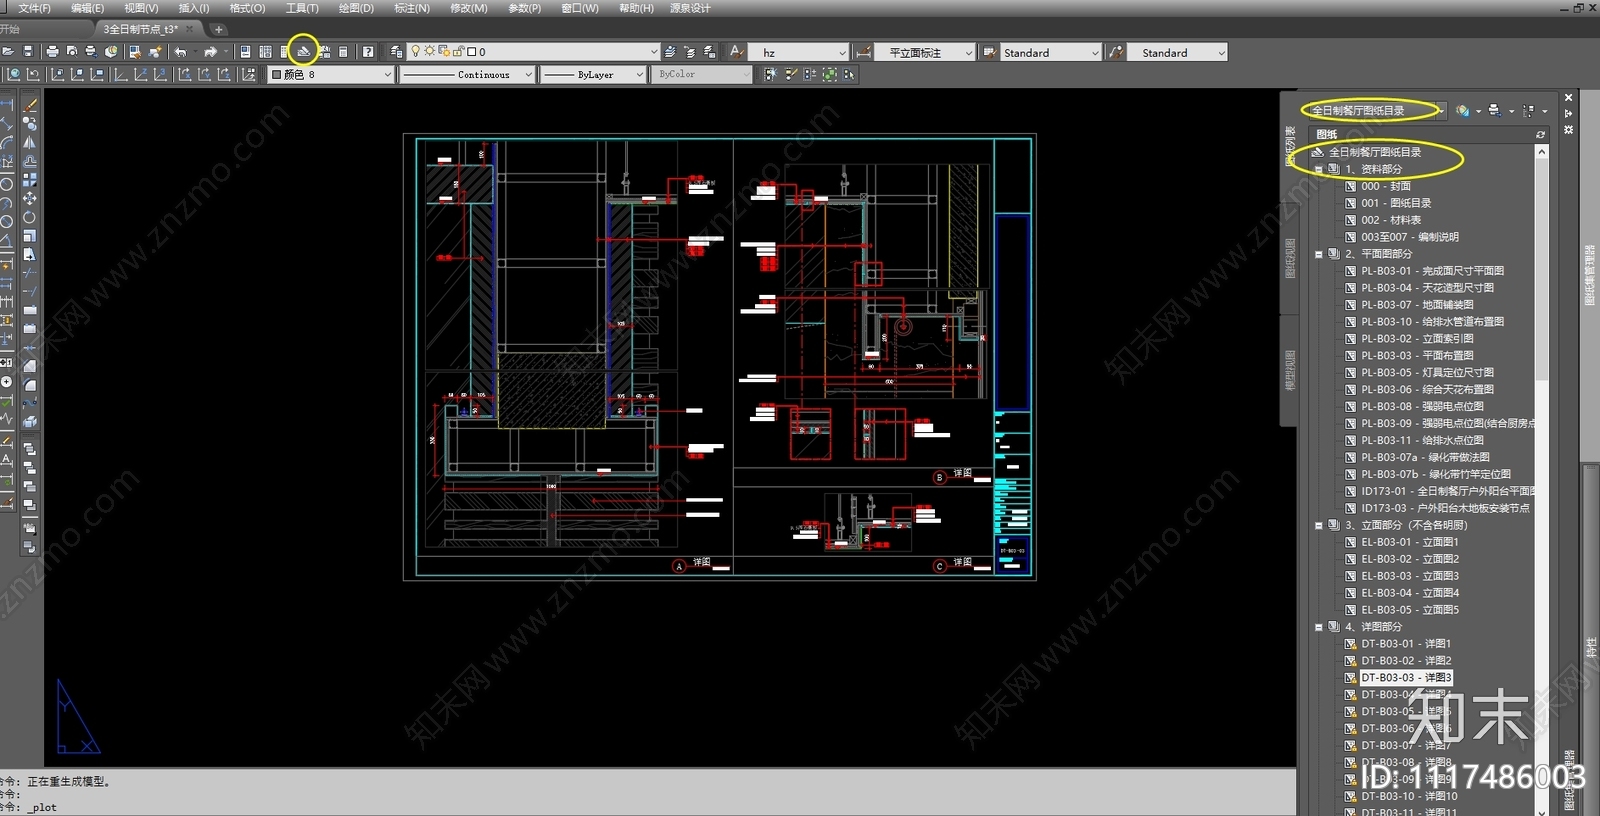
Task: Open the 绘图(D) menu
Action: (x=356, y=8)
